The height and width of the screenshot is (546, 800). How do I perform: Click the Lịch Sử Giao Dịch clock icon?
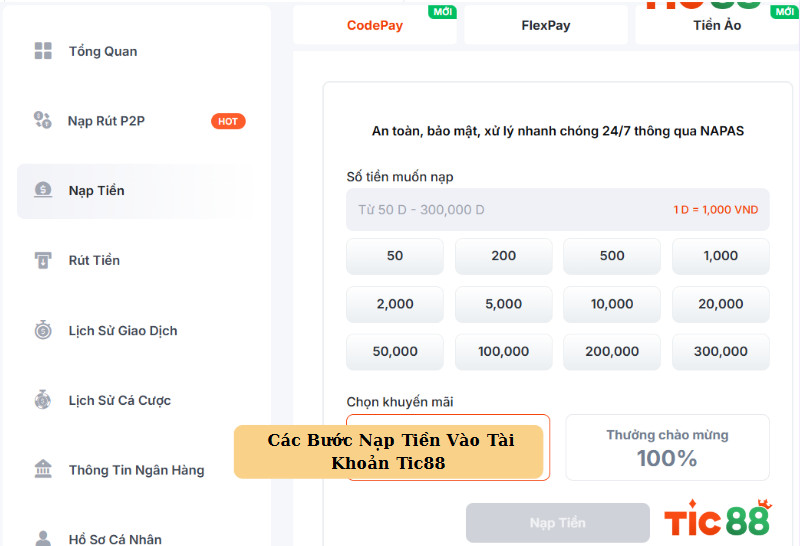43,330
